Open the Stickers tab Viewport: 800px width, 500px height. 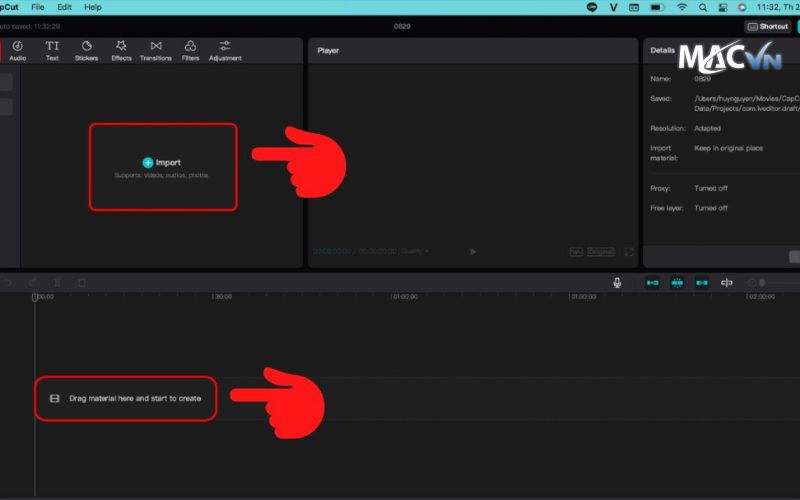87,51
